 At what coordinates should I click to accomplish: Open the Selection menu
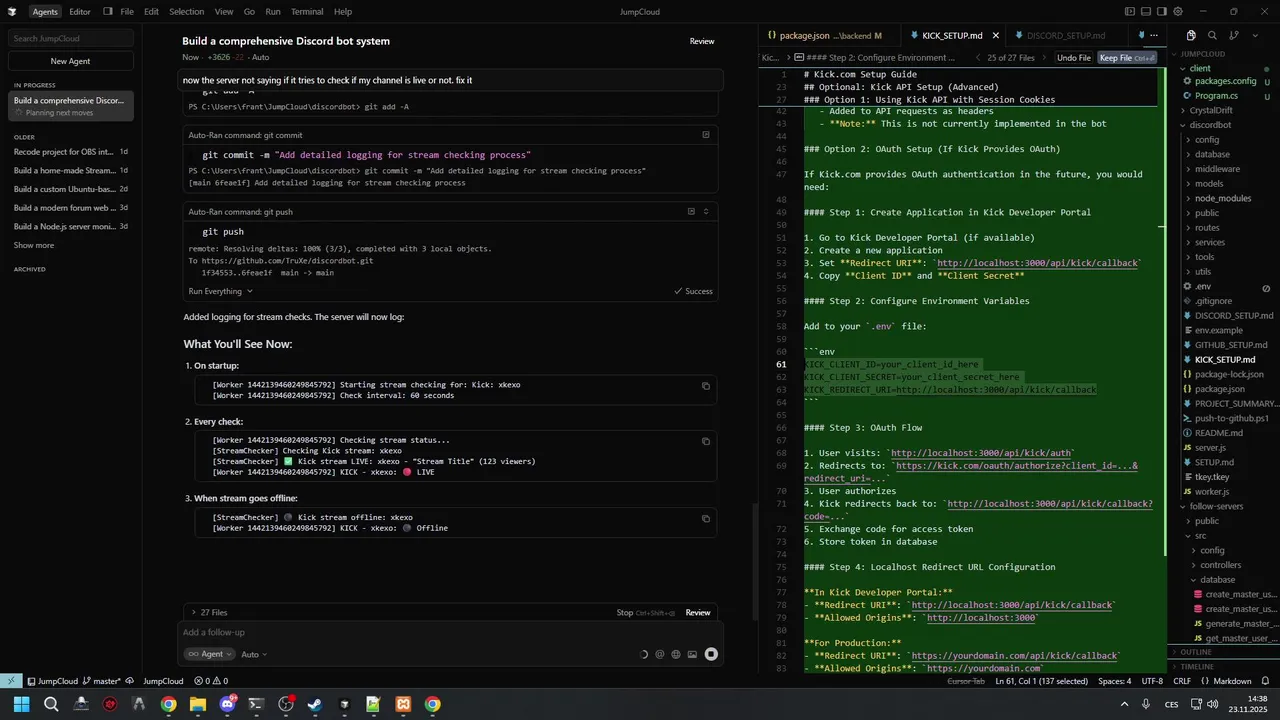[186, 11]
